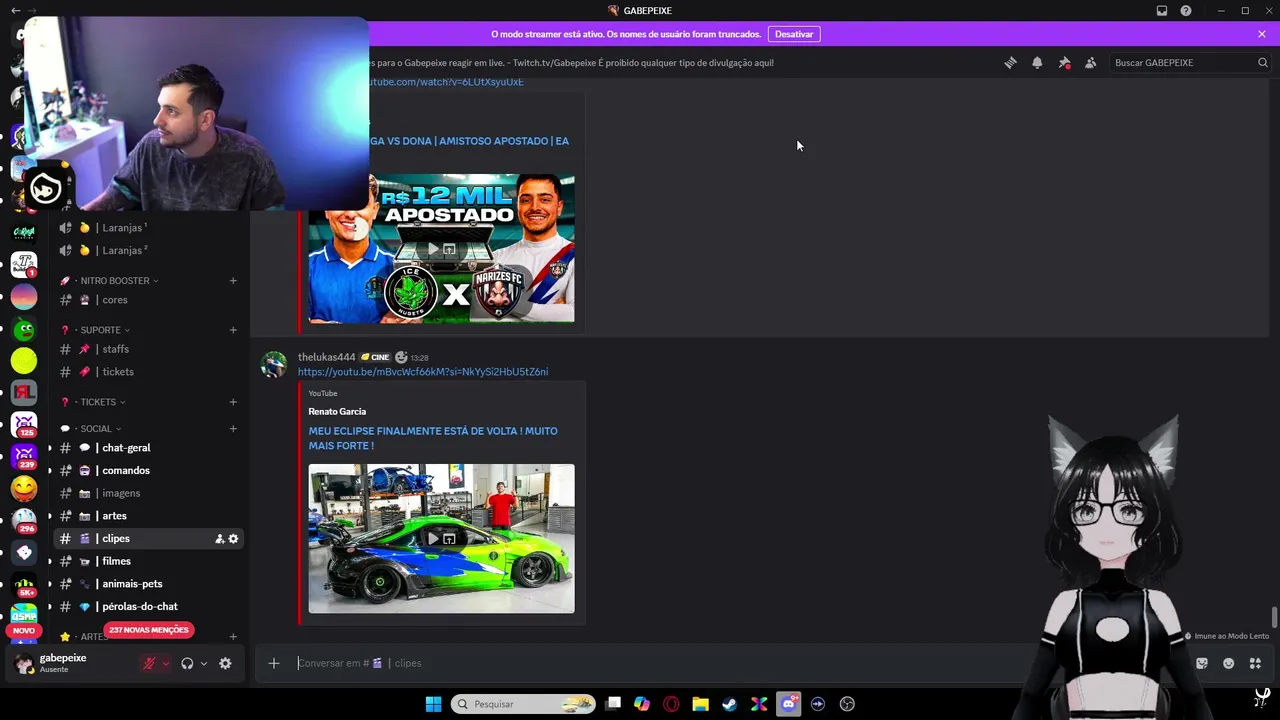The image size is (1280, 720).
Task: Toggle the member list icon
Action: point(1090,62)
